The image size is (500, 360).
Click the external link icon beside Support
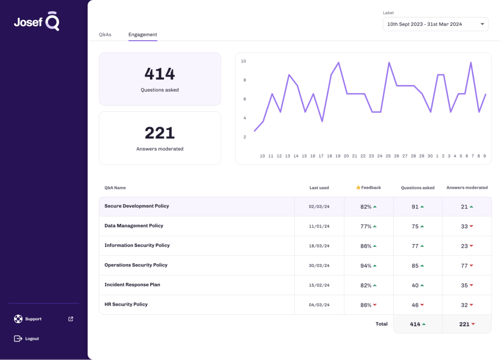point(71,319)
